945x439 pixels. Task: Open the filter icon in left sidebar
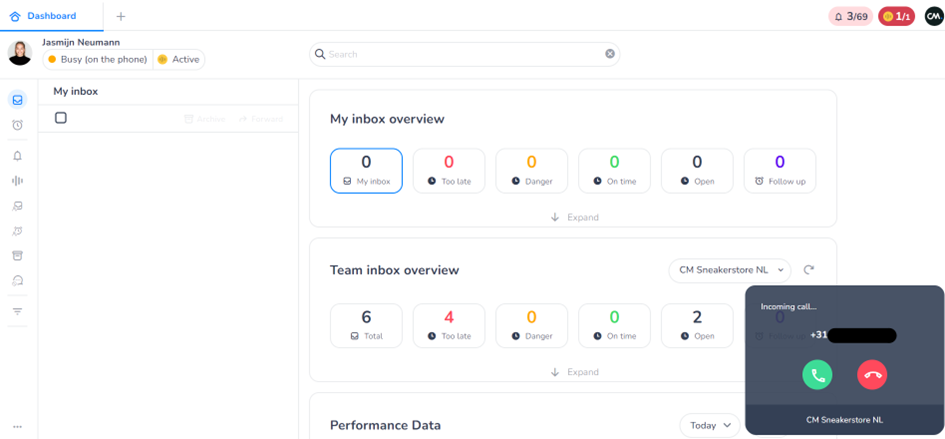[17, 311]
